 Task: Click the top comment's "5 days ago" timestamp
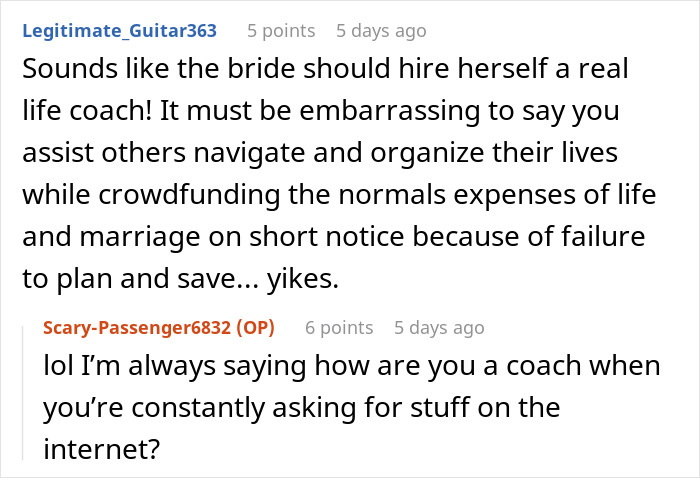click(381, 30)
